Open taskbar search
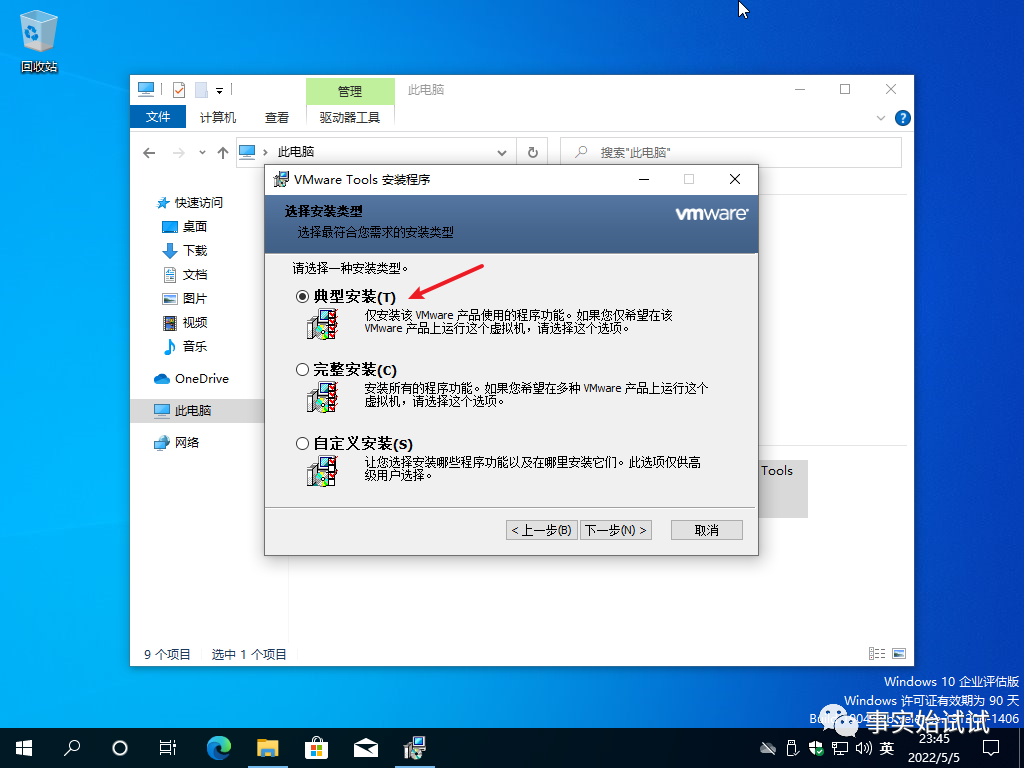Viewport: 1024px width, 768px height. [x=72, y=748]
